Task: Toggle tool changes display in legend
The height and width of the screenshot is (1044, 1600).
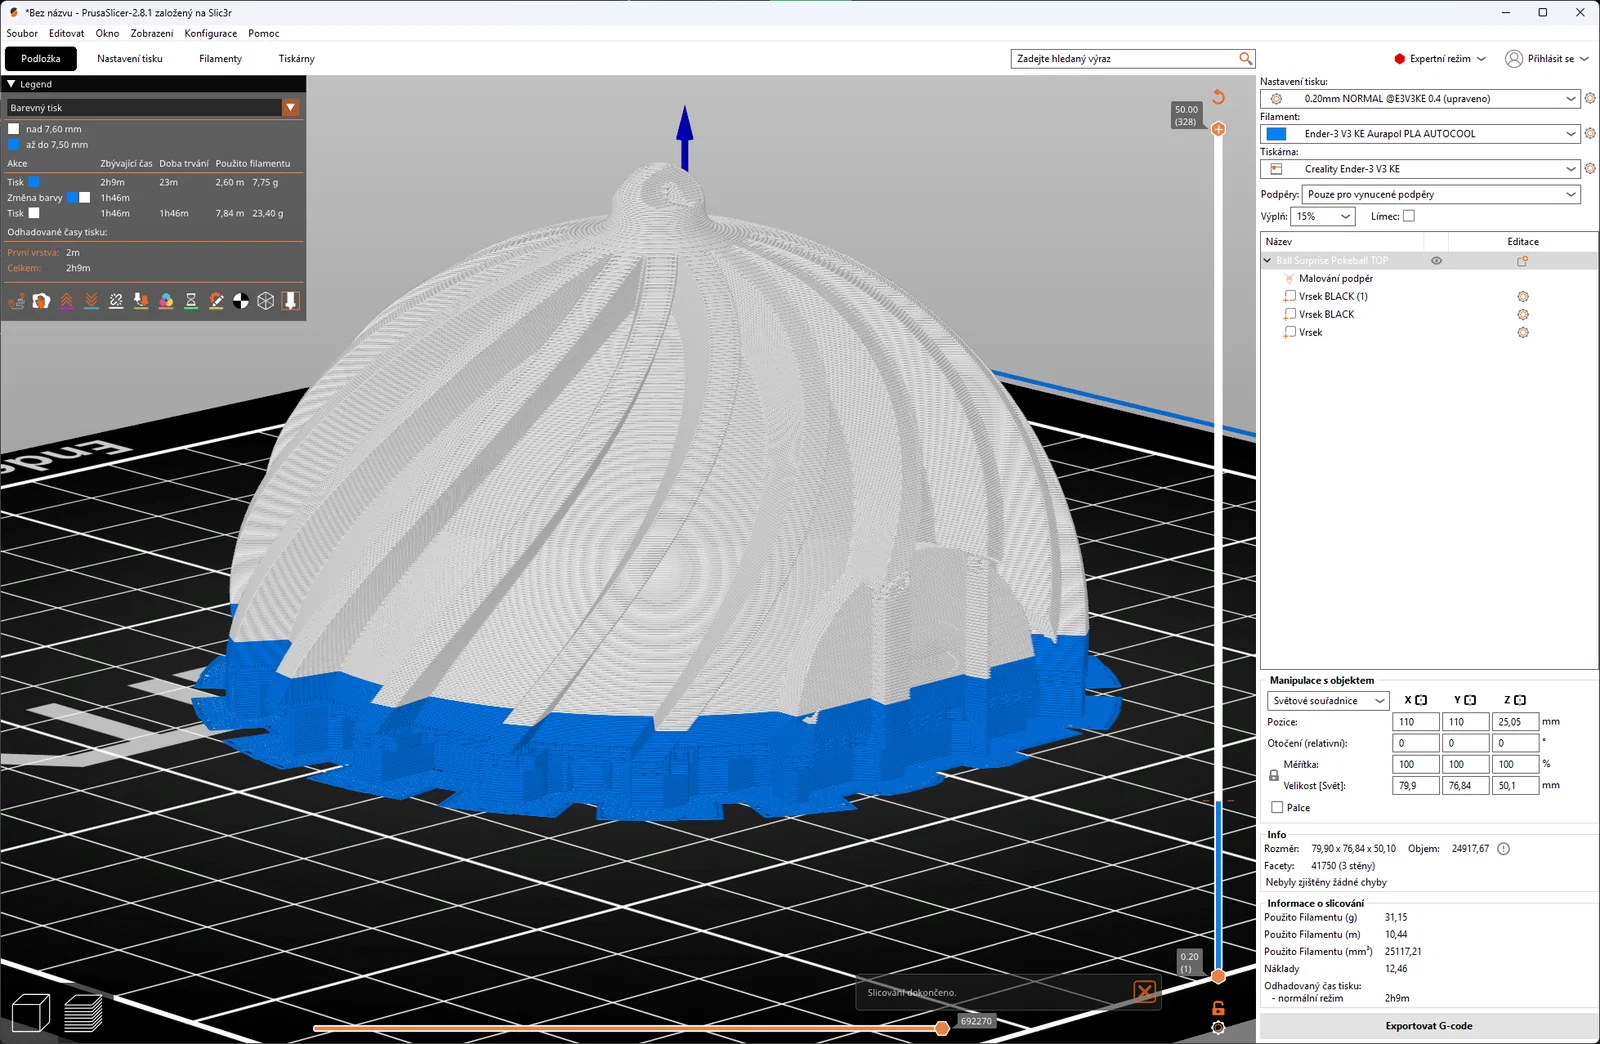Action: coord(141,301)
